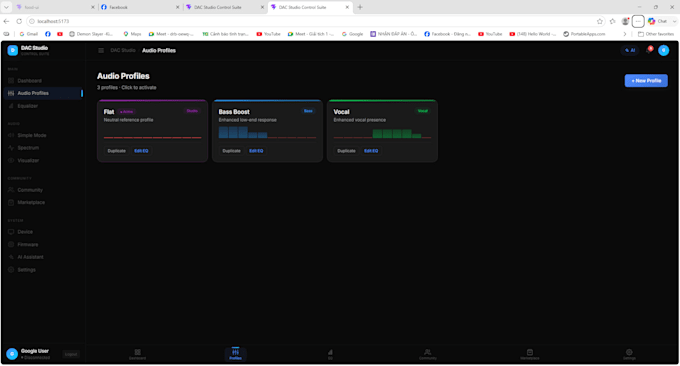The image size is (680, 366).
Task: Go to EQ in the bottom navigation
Action: tap(330, 354)
